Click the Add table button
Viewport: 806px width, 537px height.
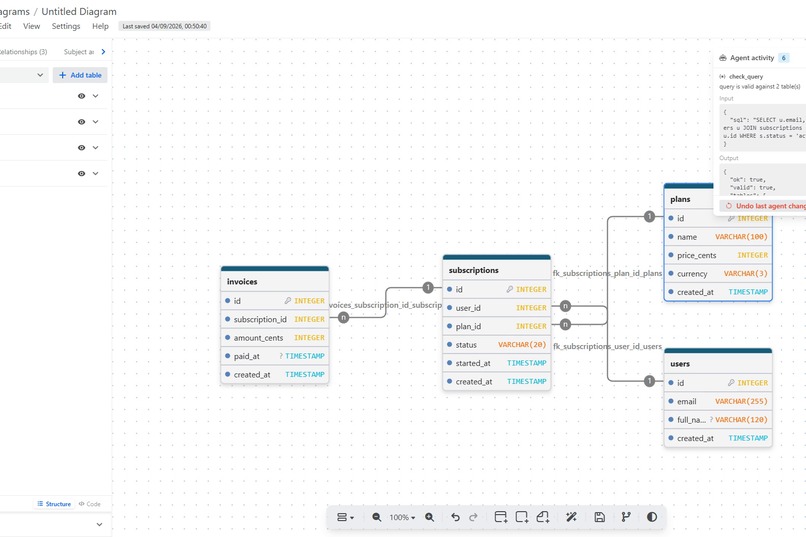[80, 75]
